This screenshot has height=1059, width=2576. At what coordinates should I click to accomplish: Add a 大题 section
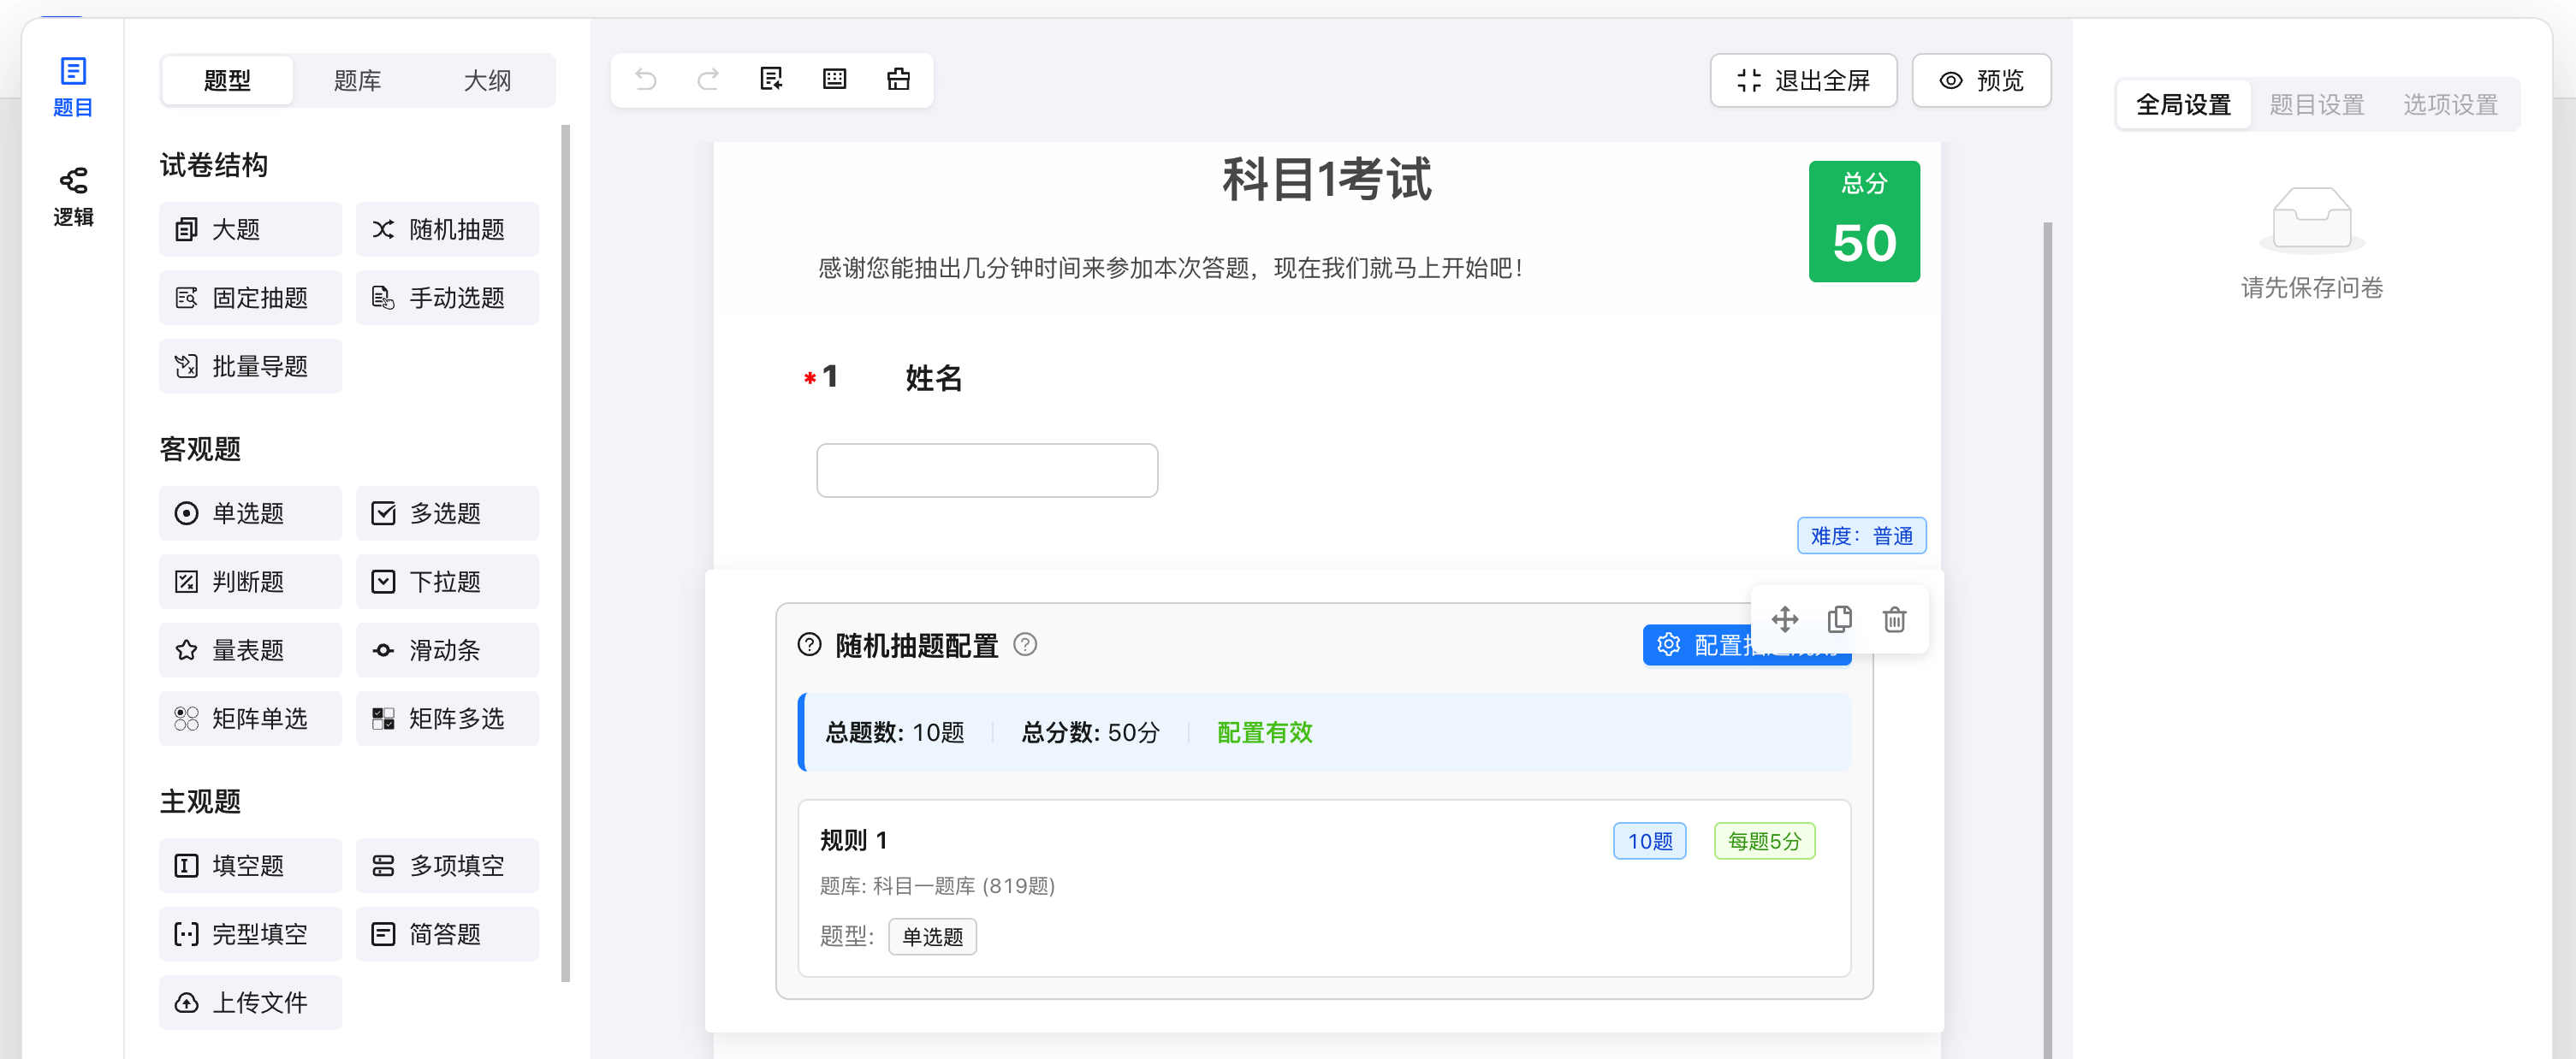(x=250, y=229)
